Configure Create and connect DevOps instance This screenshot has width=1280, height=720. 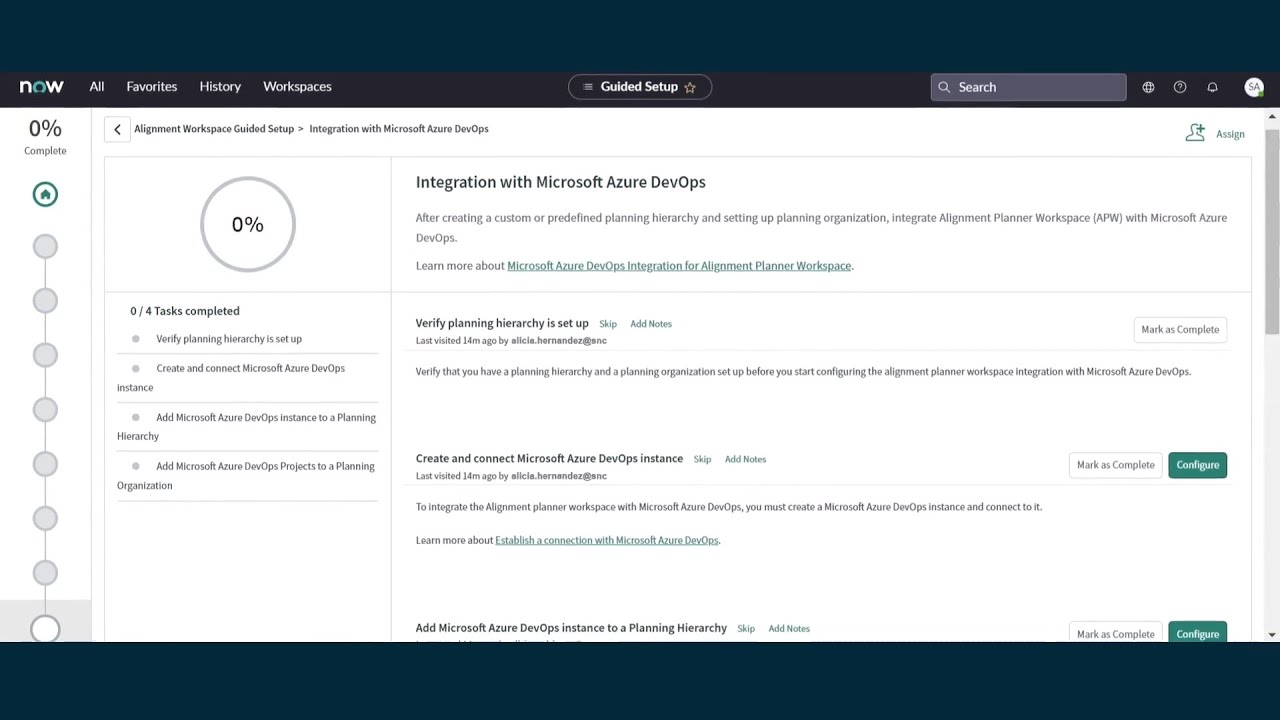[x=1197, y=465]
